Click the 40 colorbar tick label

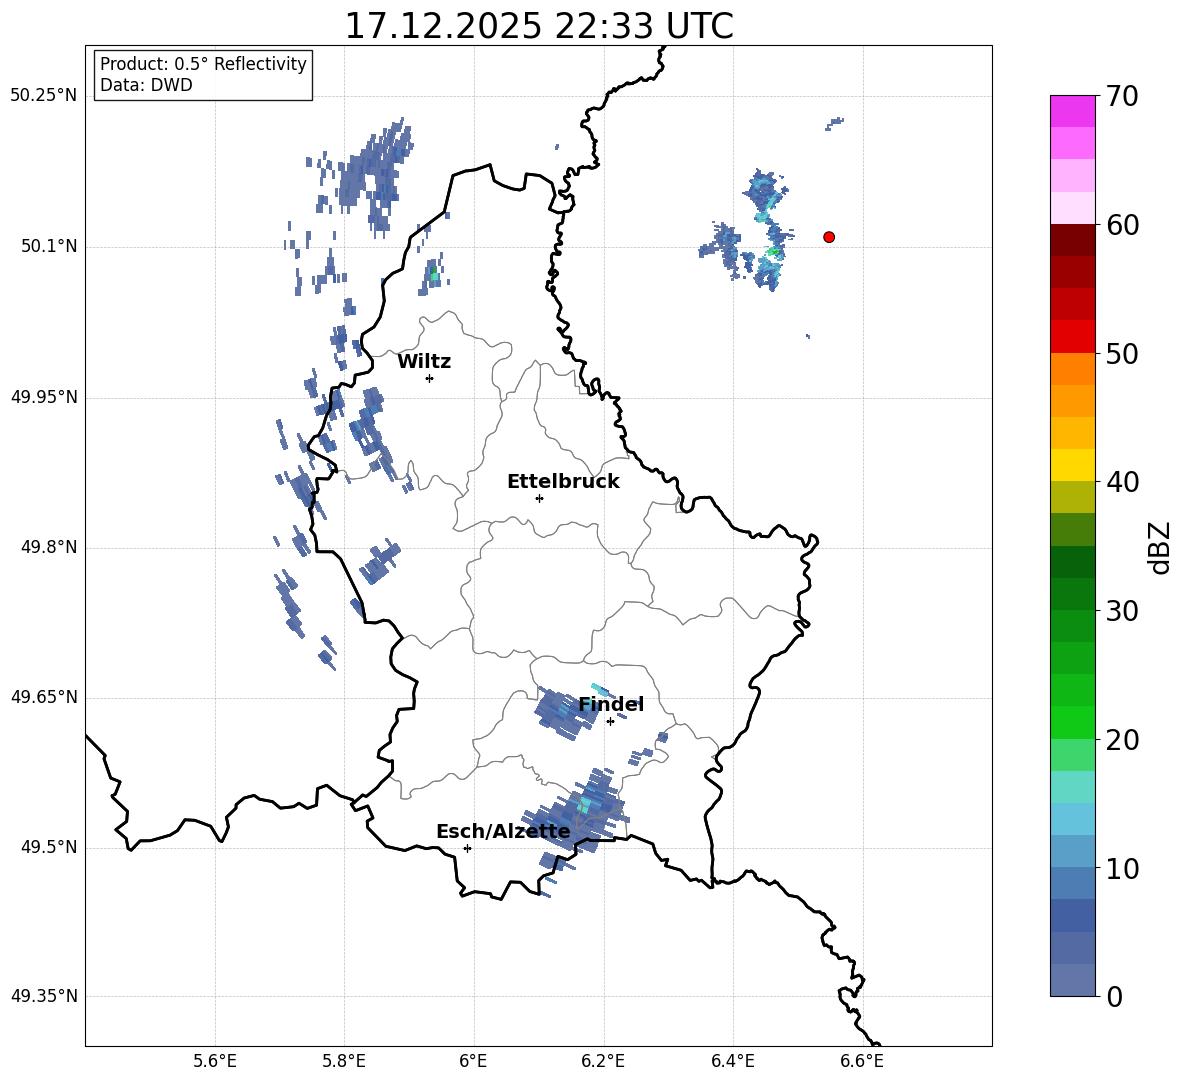tap(1122, 482)
